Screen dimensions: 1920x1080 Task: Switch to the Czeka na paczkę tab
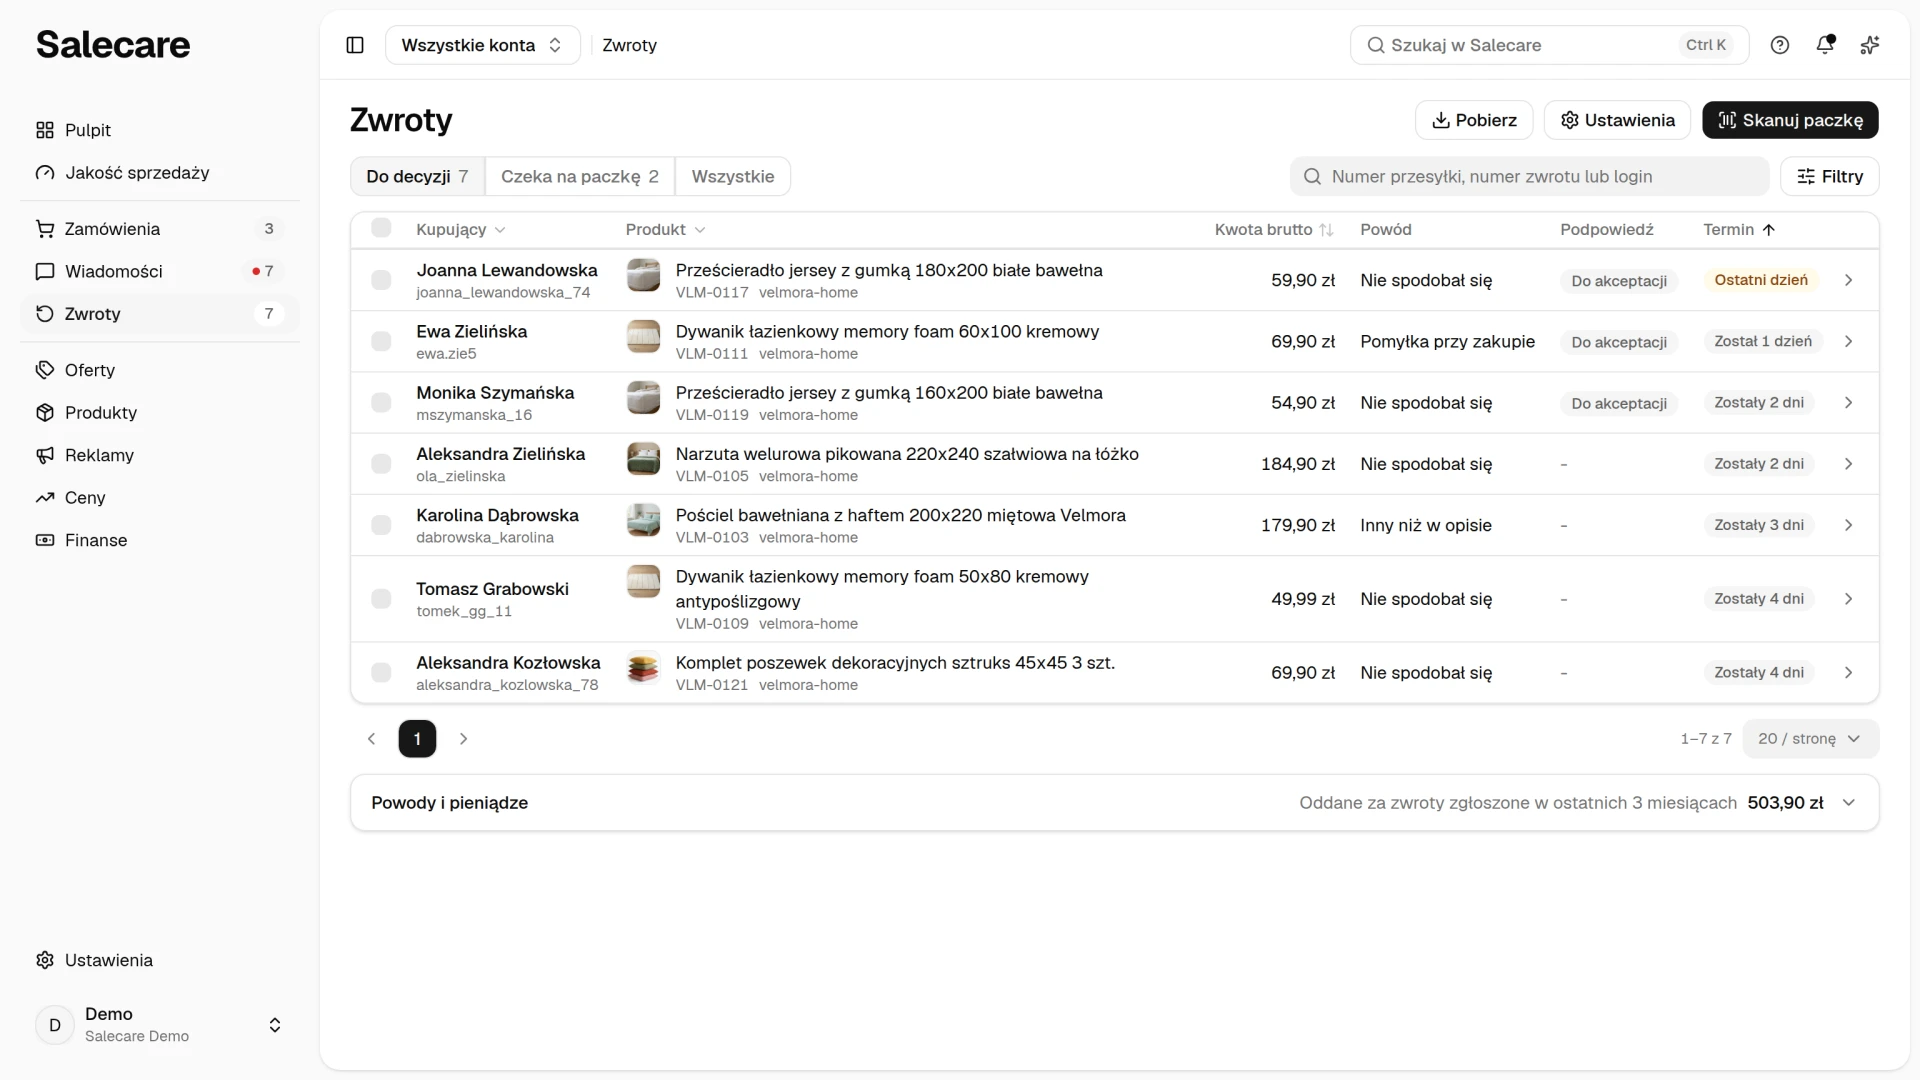click(580, 177)
